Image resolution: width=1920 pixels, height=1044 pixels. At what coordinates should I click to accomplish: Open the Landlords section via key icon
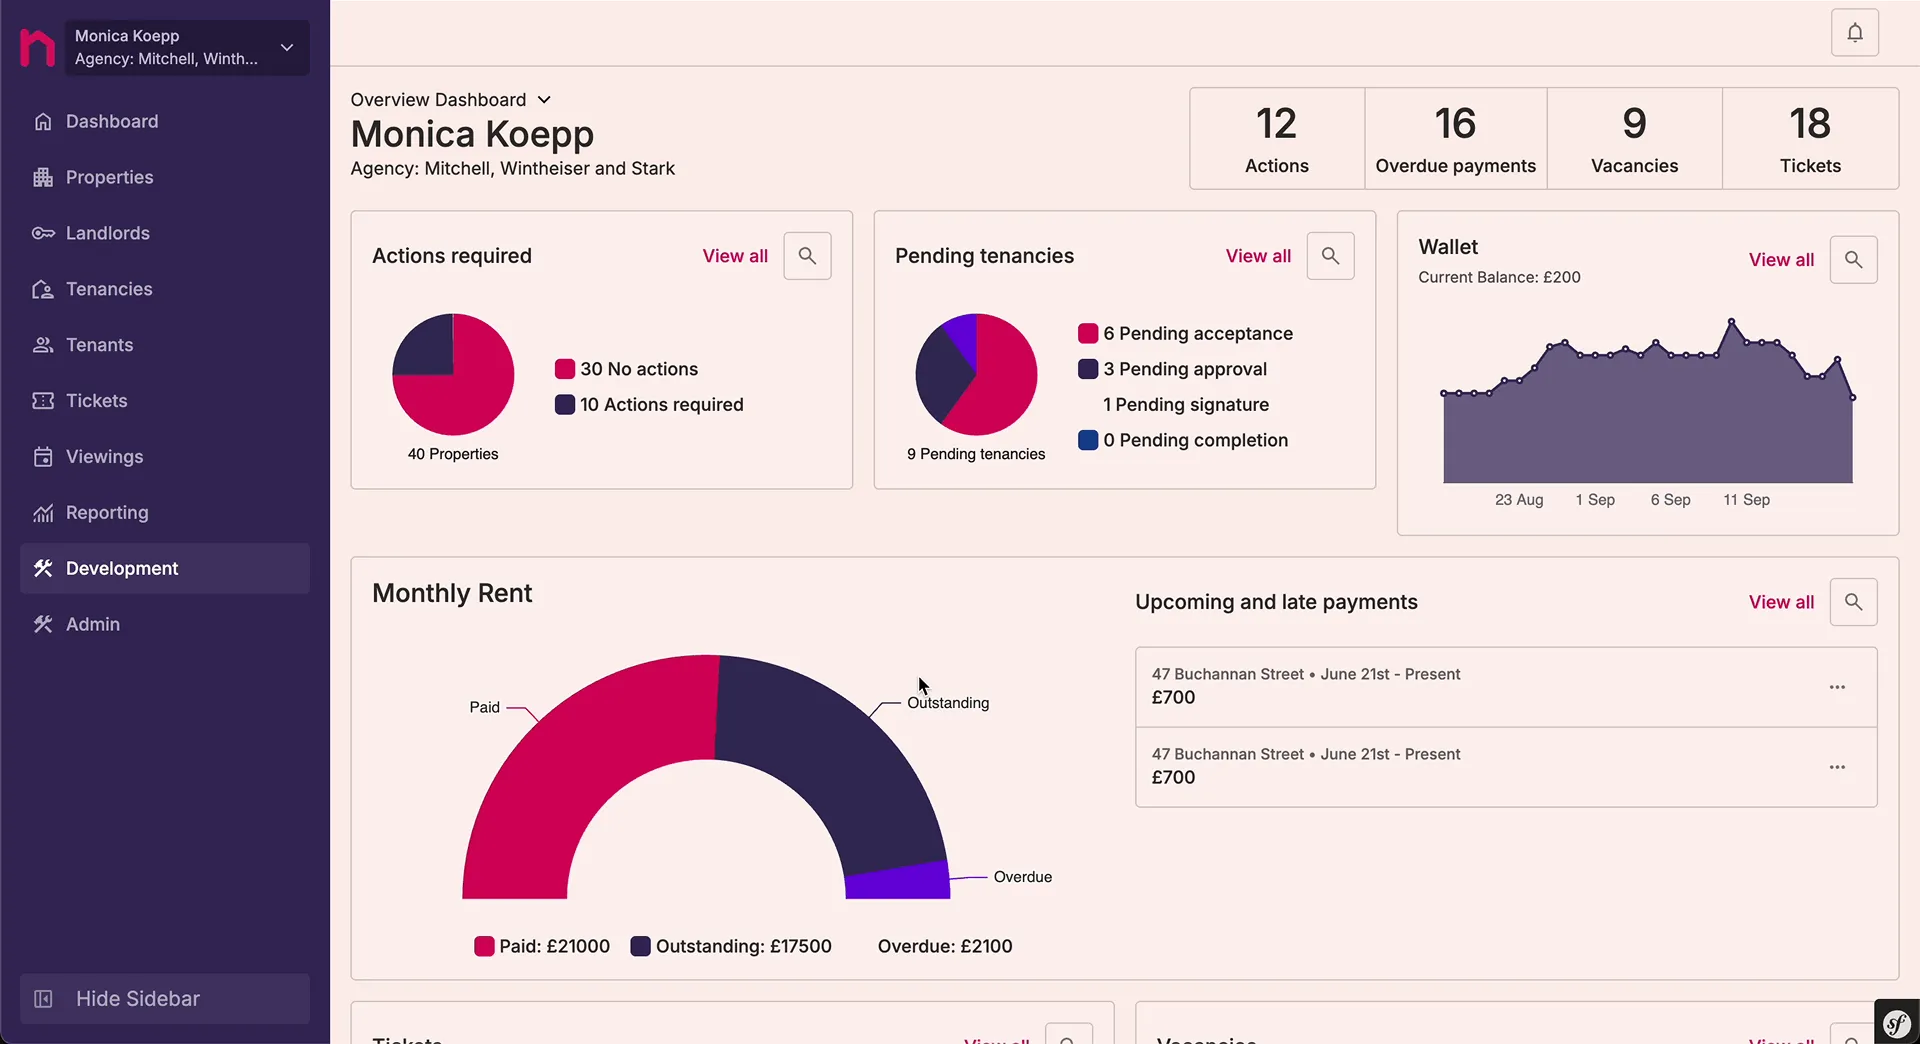click(42, 233)
